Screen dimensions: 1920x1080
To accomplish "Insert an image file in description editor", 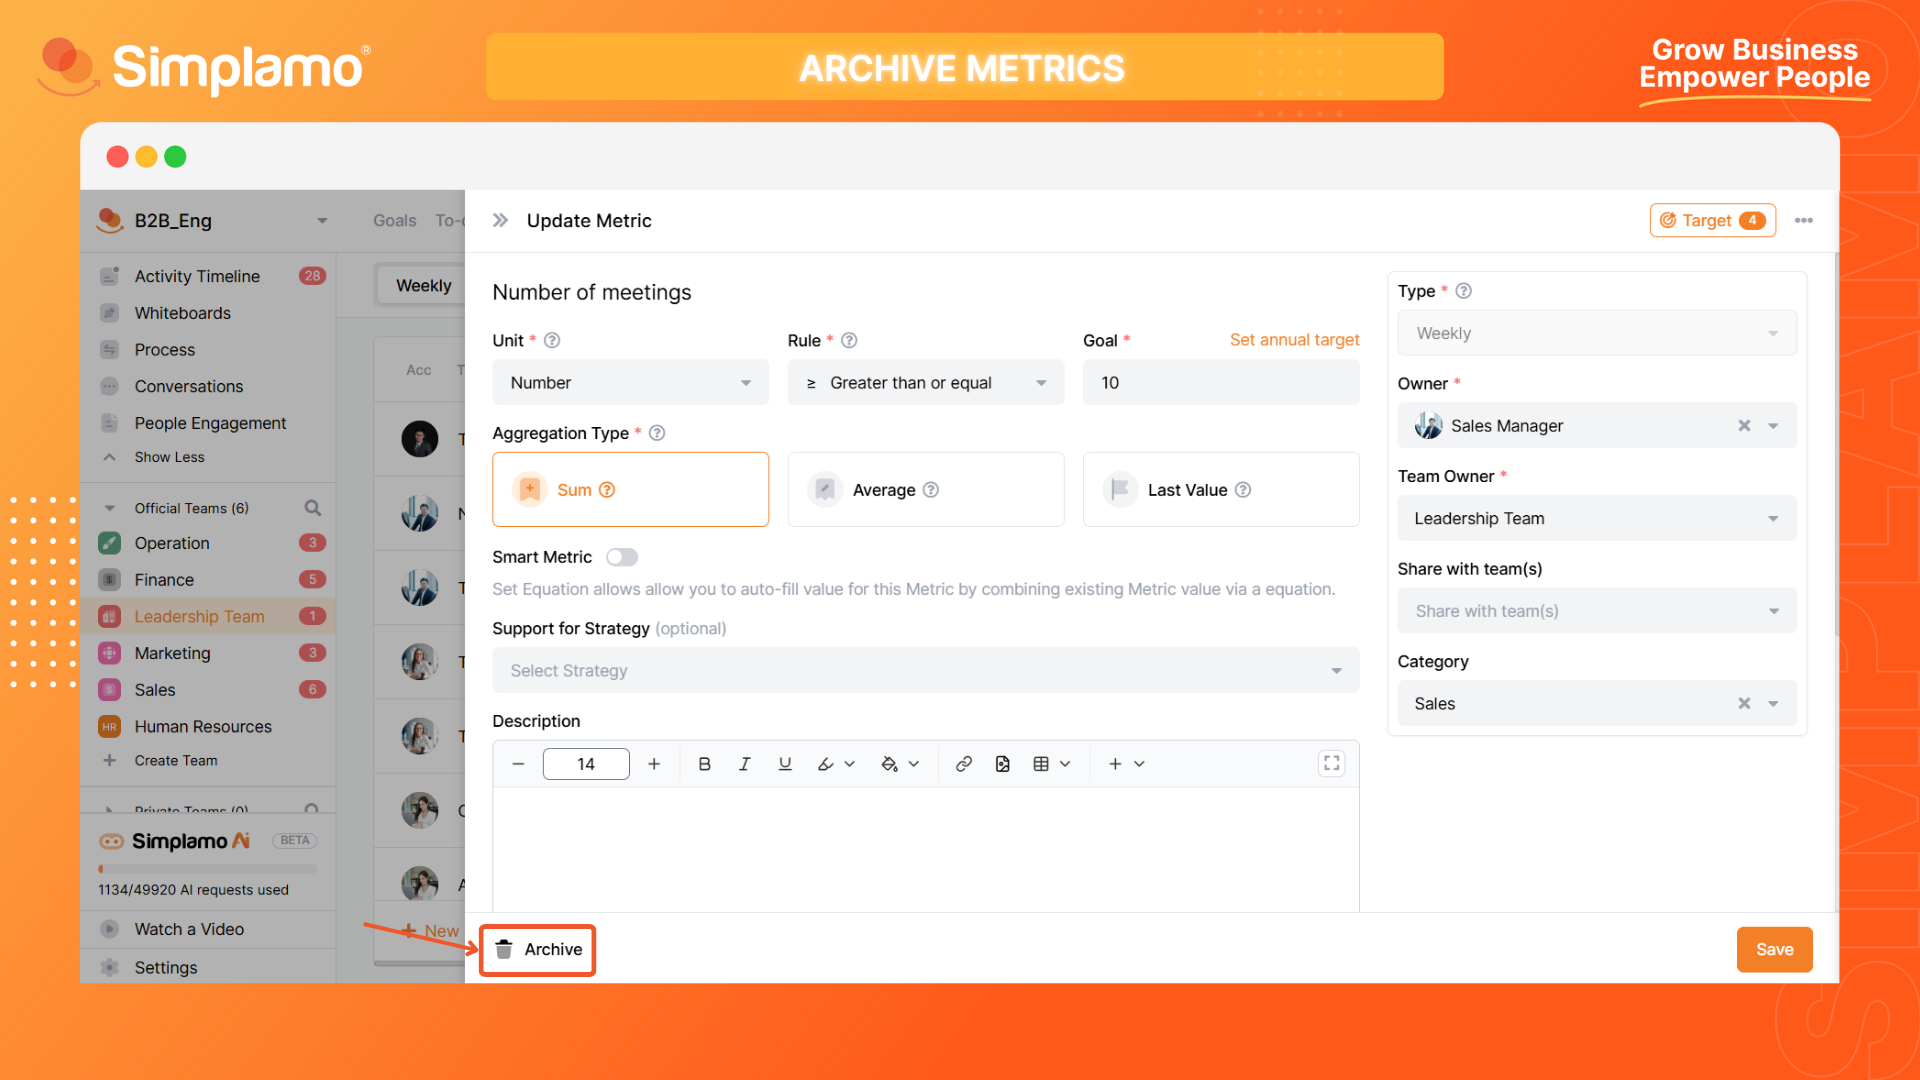I will [x=1002, y=764].
